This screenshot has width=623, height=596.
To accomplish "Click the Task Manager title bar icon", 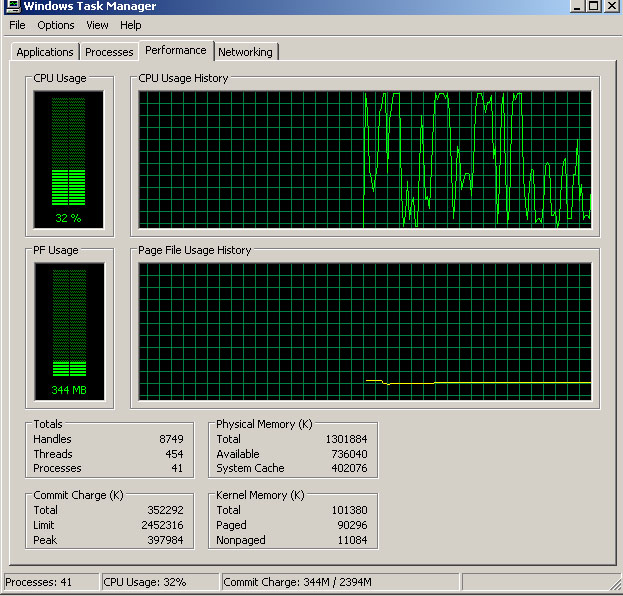I will tap(13, 6).
